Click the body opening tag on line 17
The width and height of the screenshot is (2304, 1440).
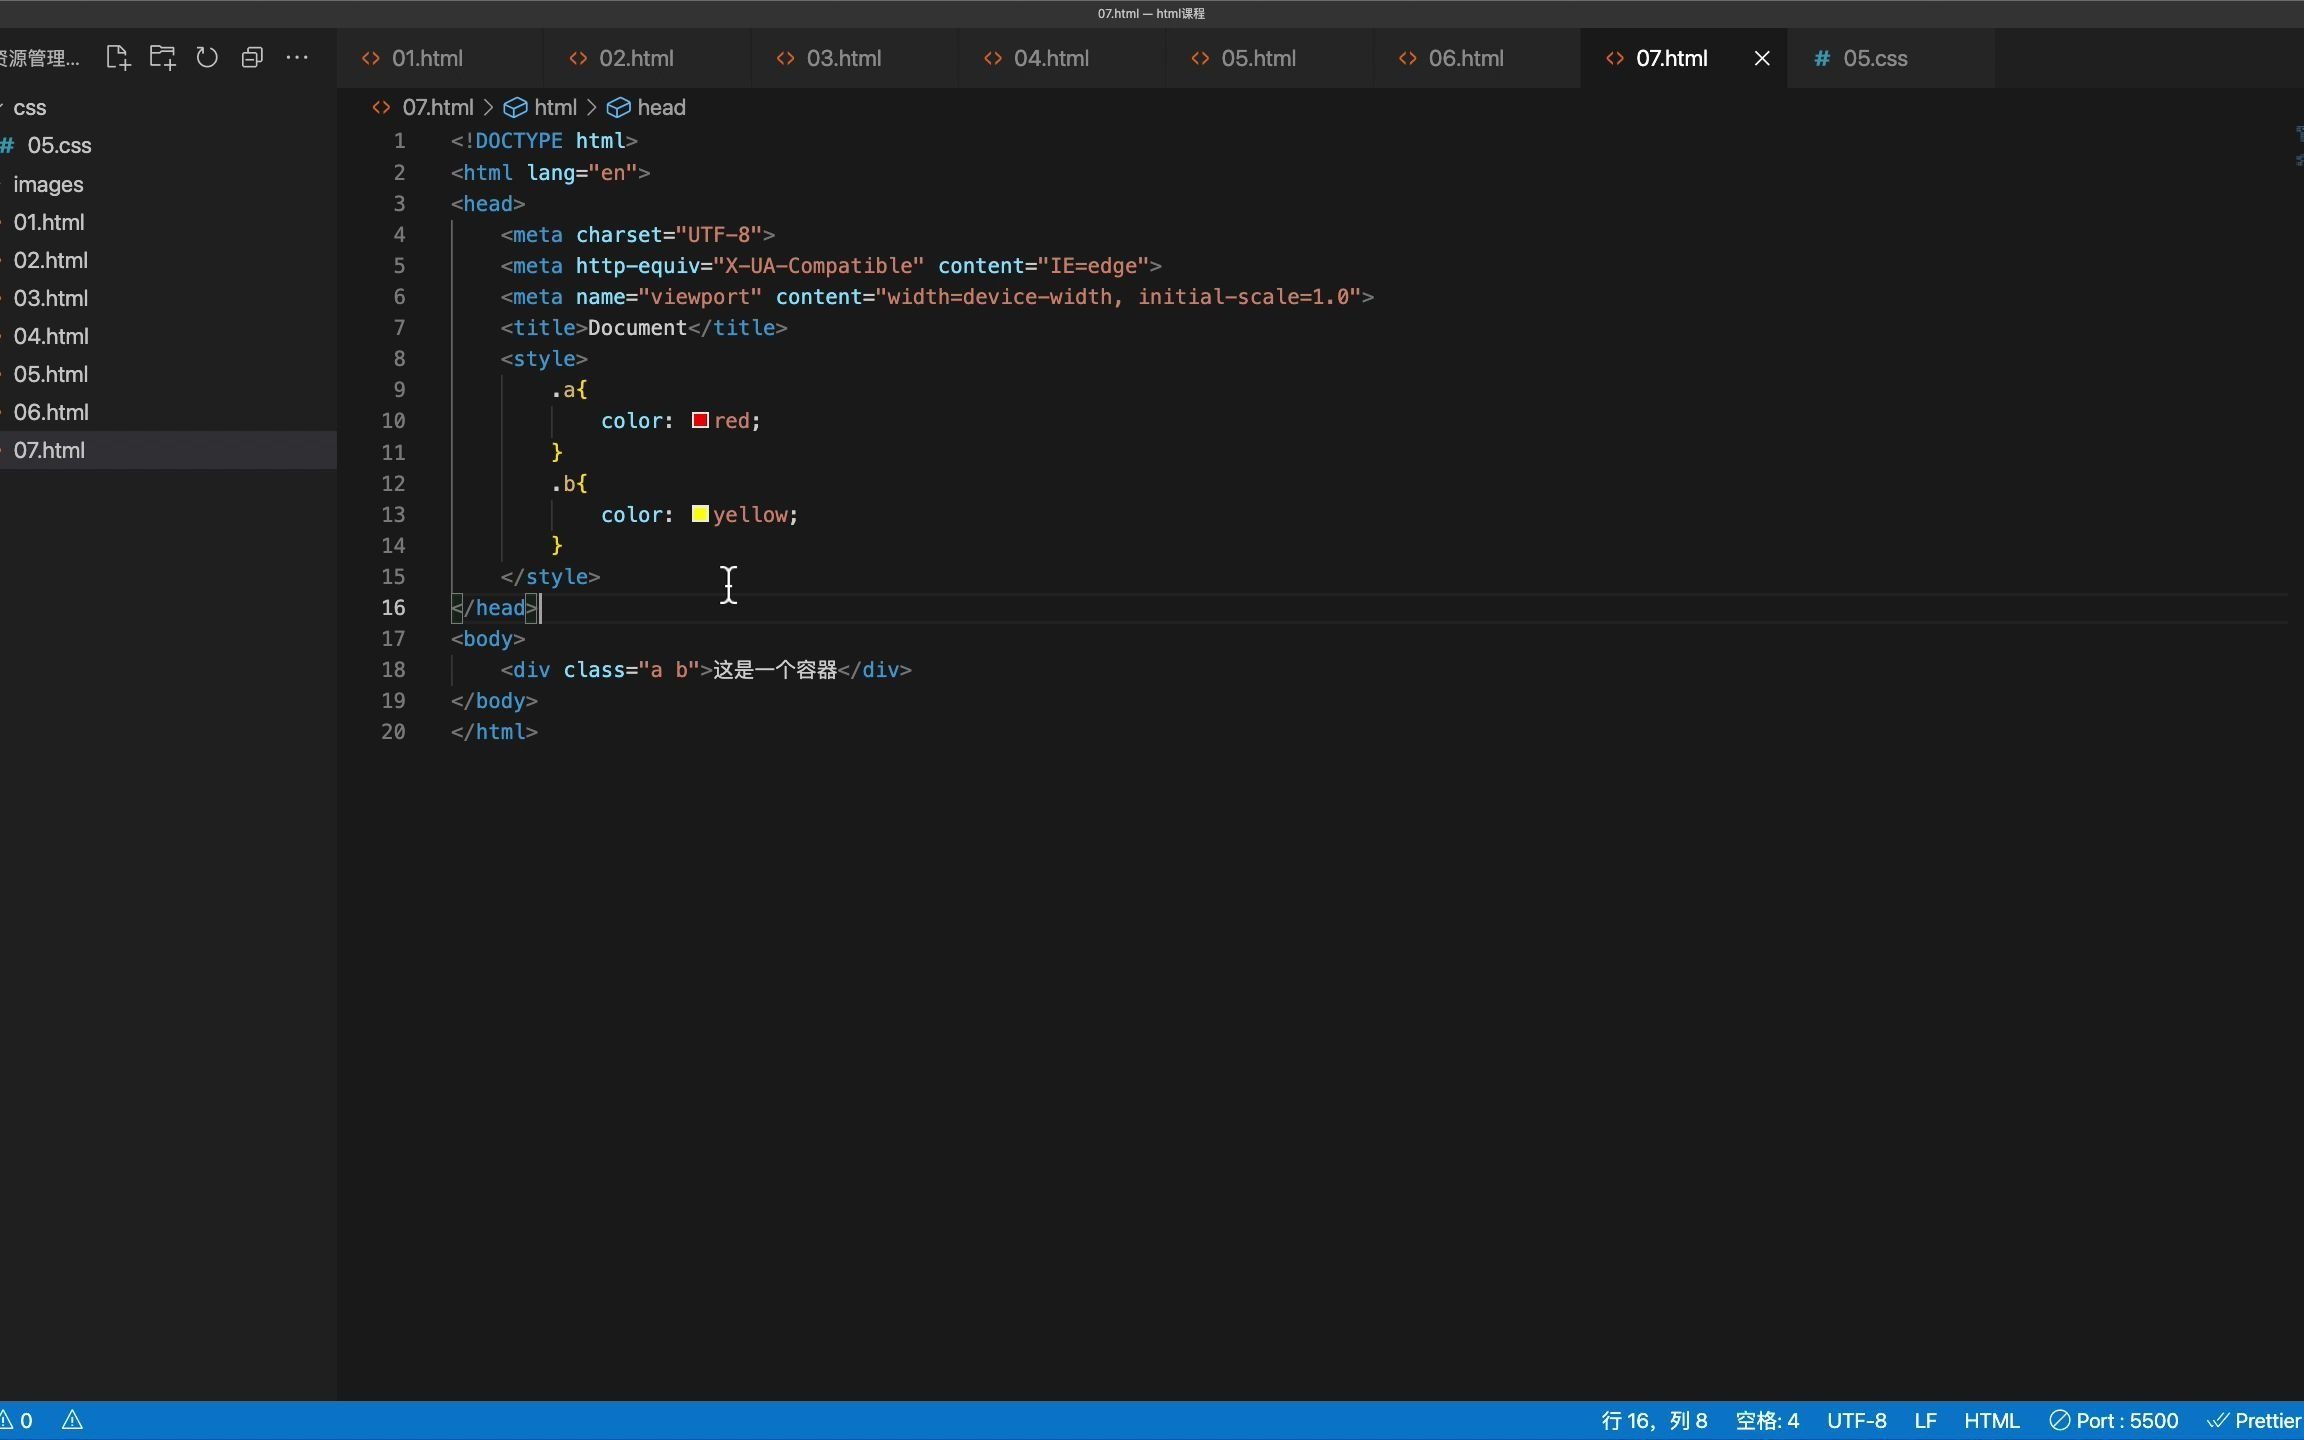pos(488,639)
